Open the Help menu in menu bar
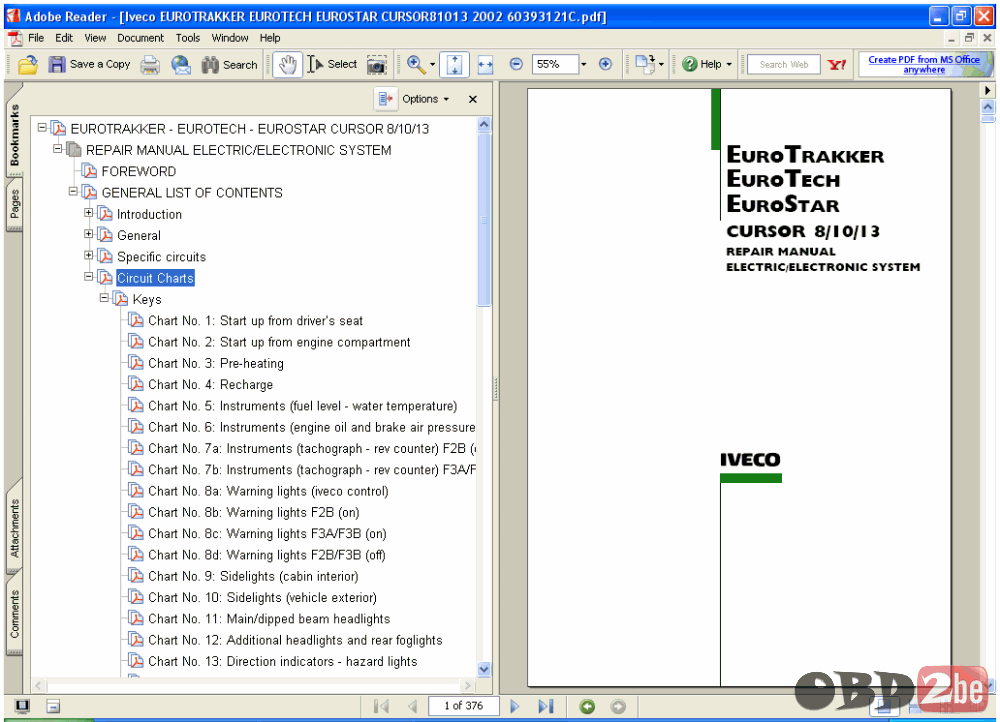The height and width of the screenshot is (722, 1000). [x=270, y=38]
